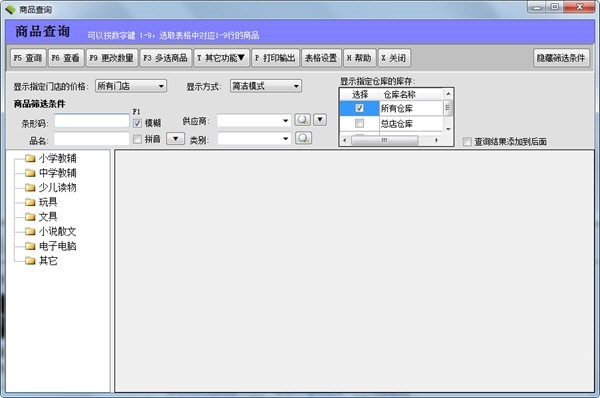Open the T 其它功能 menu
The width and height of the screenshot is (600, 398).
tap(222, 58)
